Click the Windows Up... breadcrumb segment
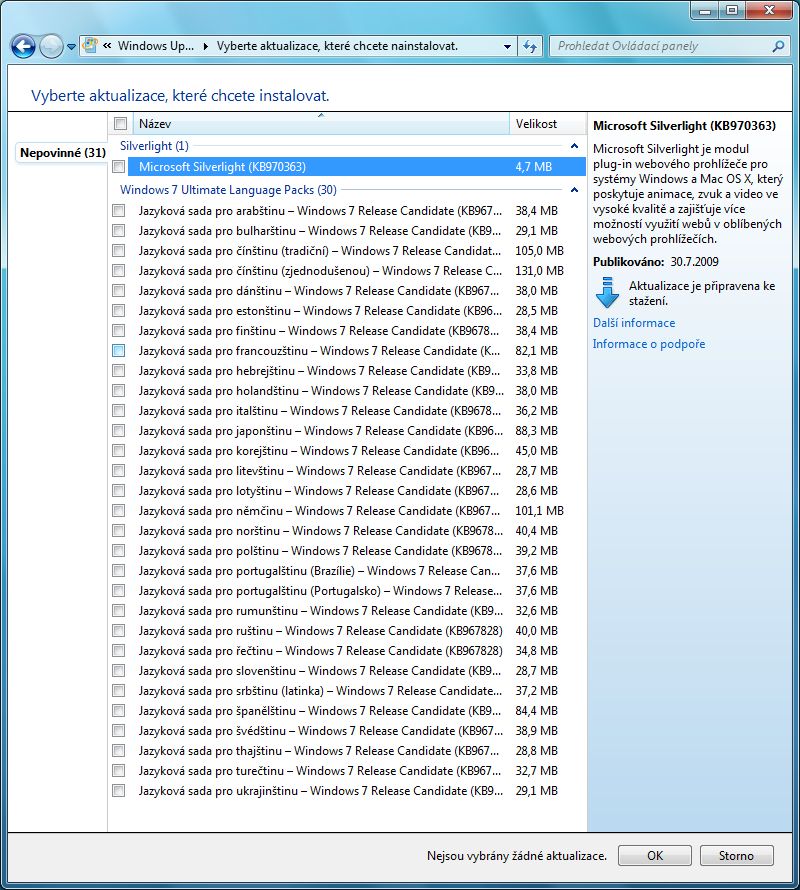 156,46
